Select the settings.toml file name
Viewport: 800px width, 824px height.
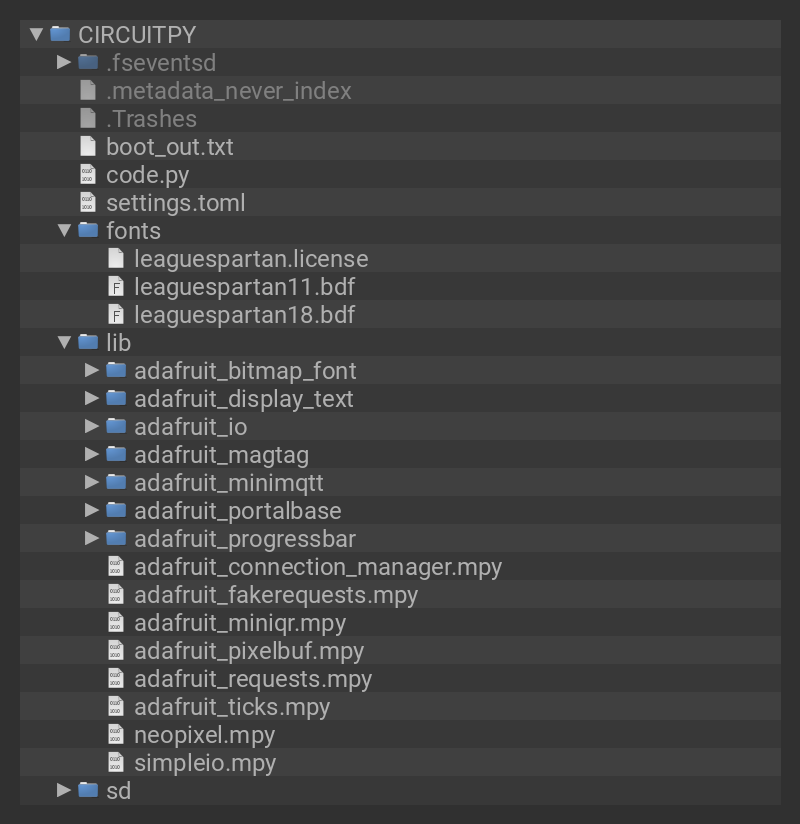tap(176, 203)
